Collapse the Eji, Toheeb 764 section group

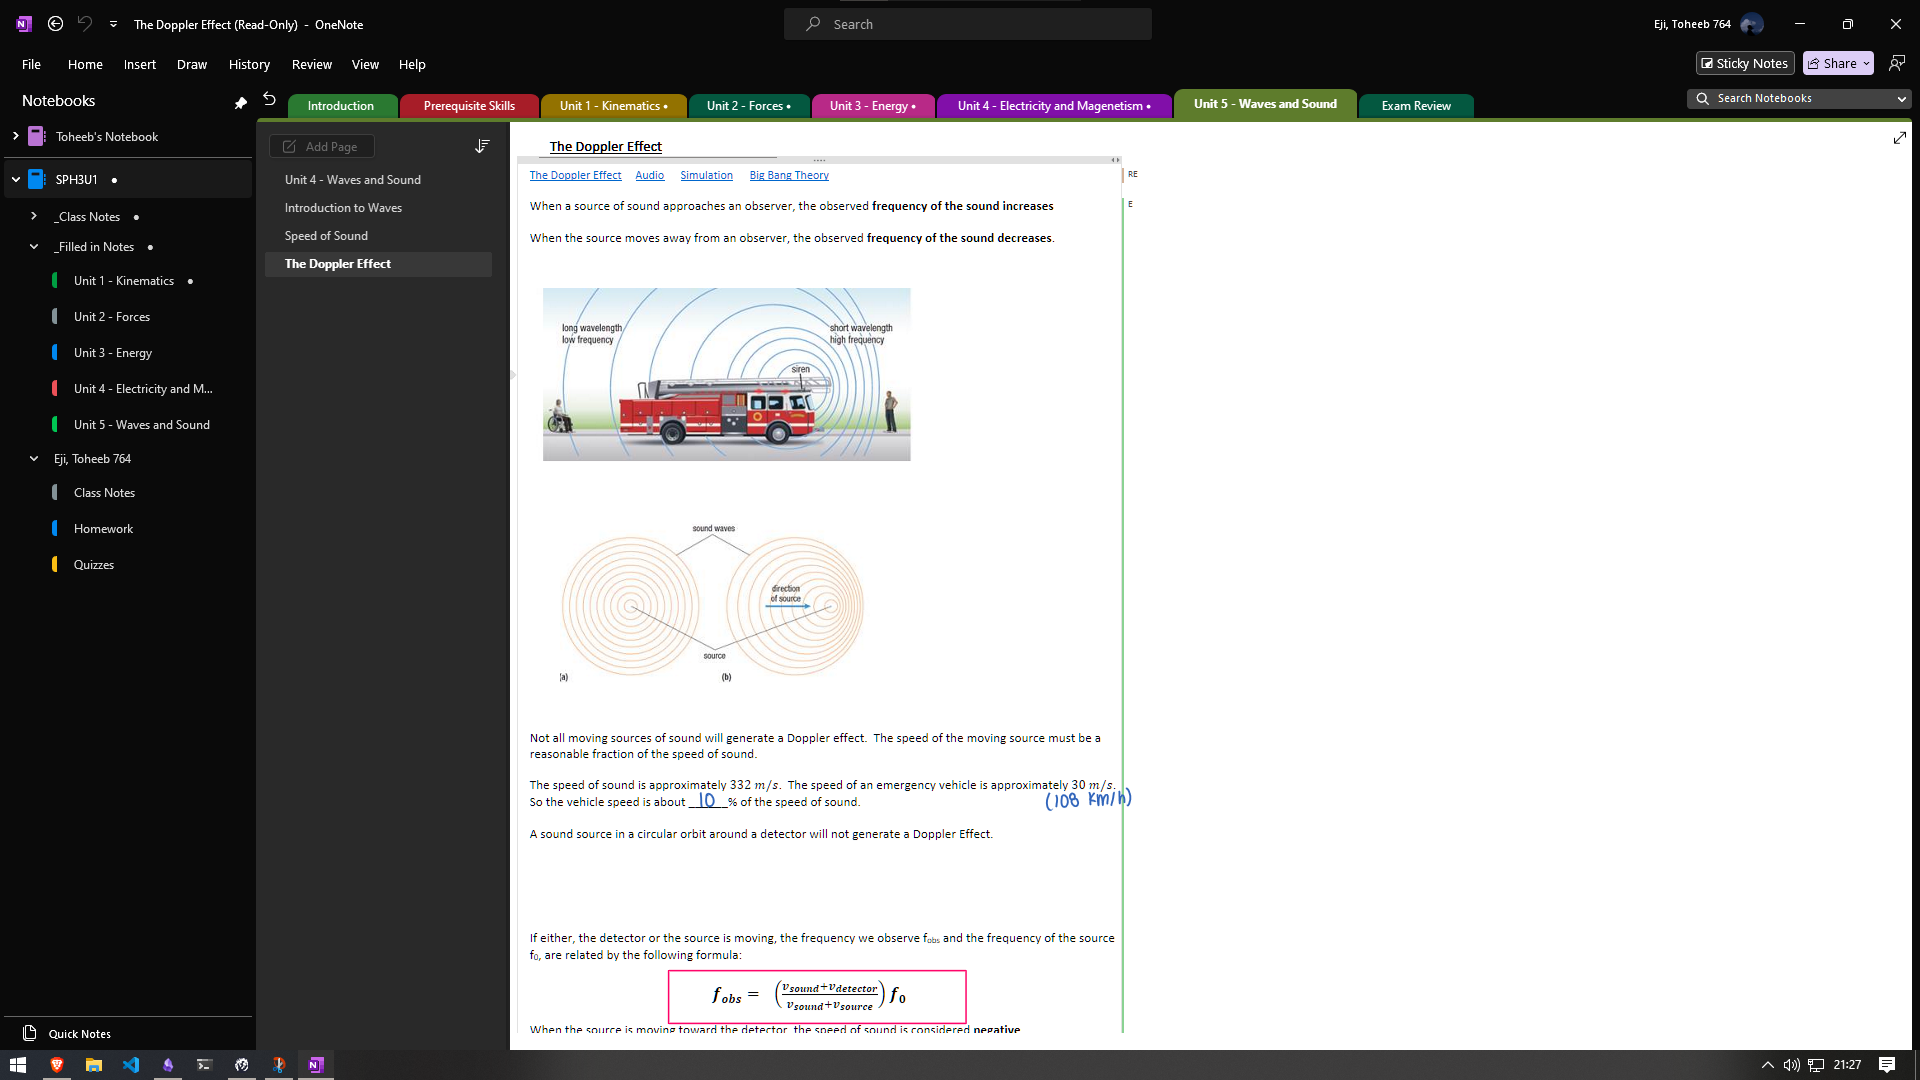pyautogui.click(x=34, y=459)
